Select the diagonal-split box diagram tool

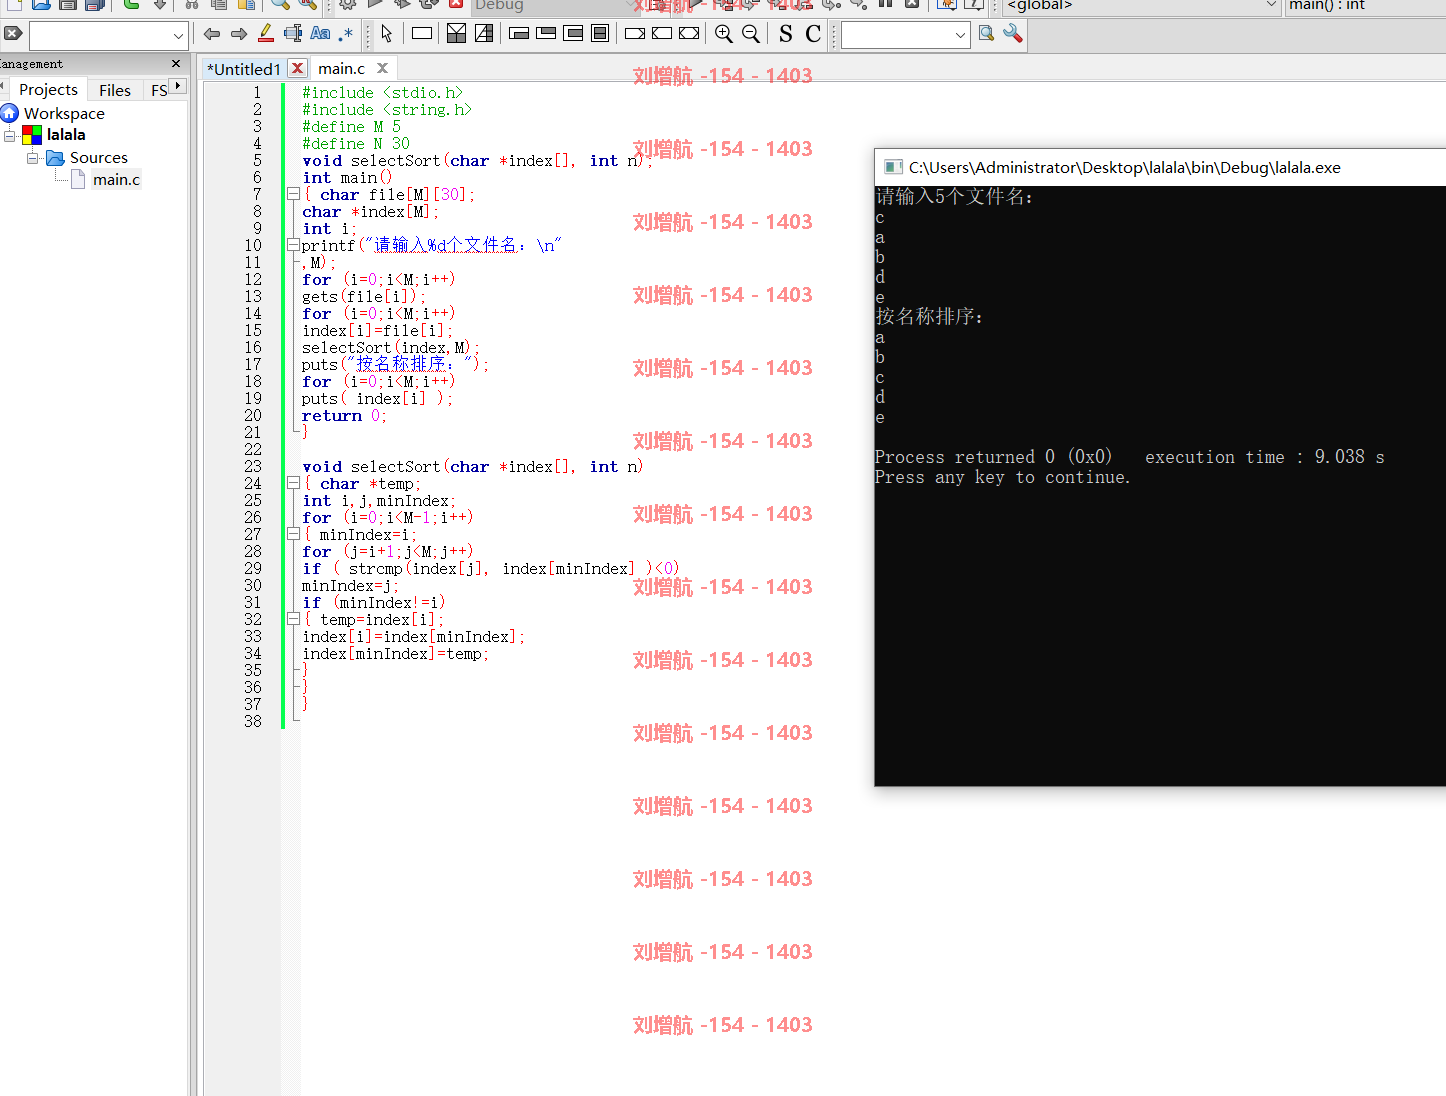[484, 34]
